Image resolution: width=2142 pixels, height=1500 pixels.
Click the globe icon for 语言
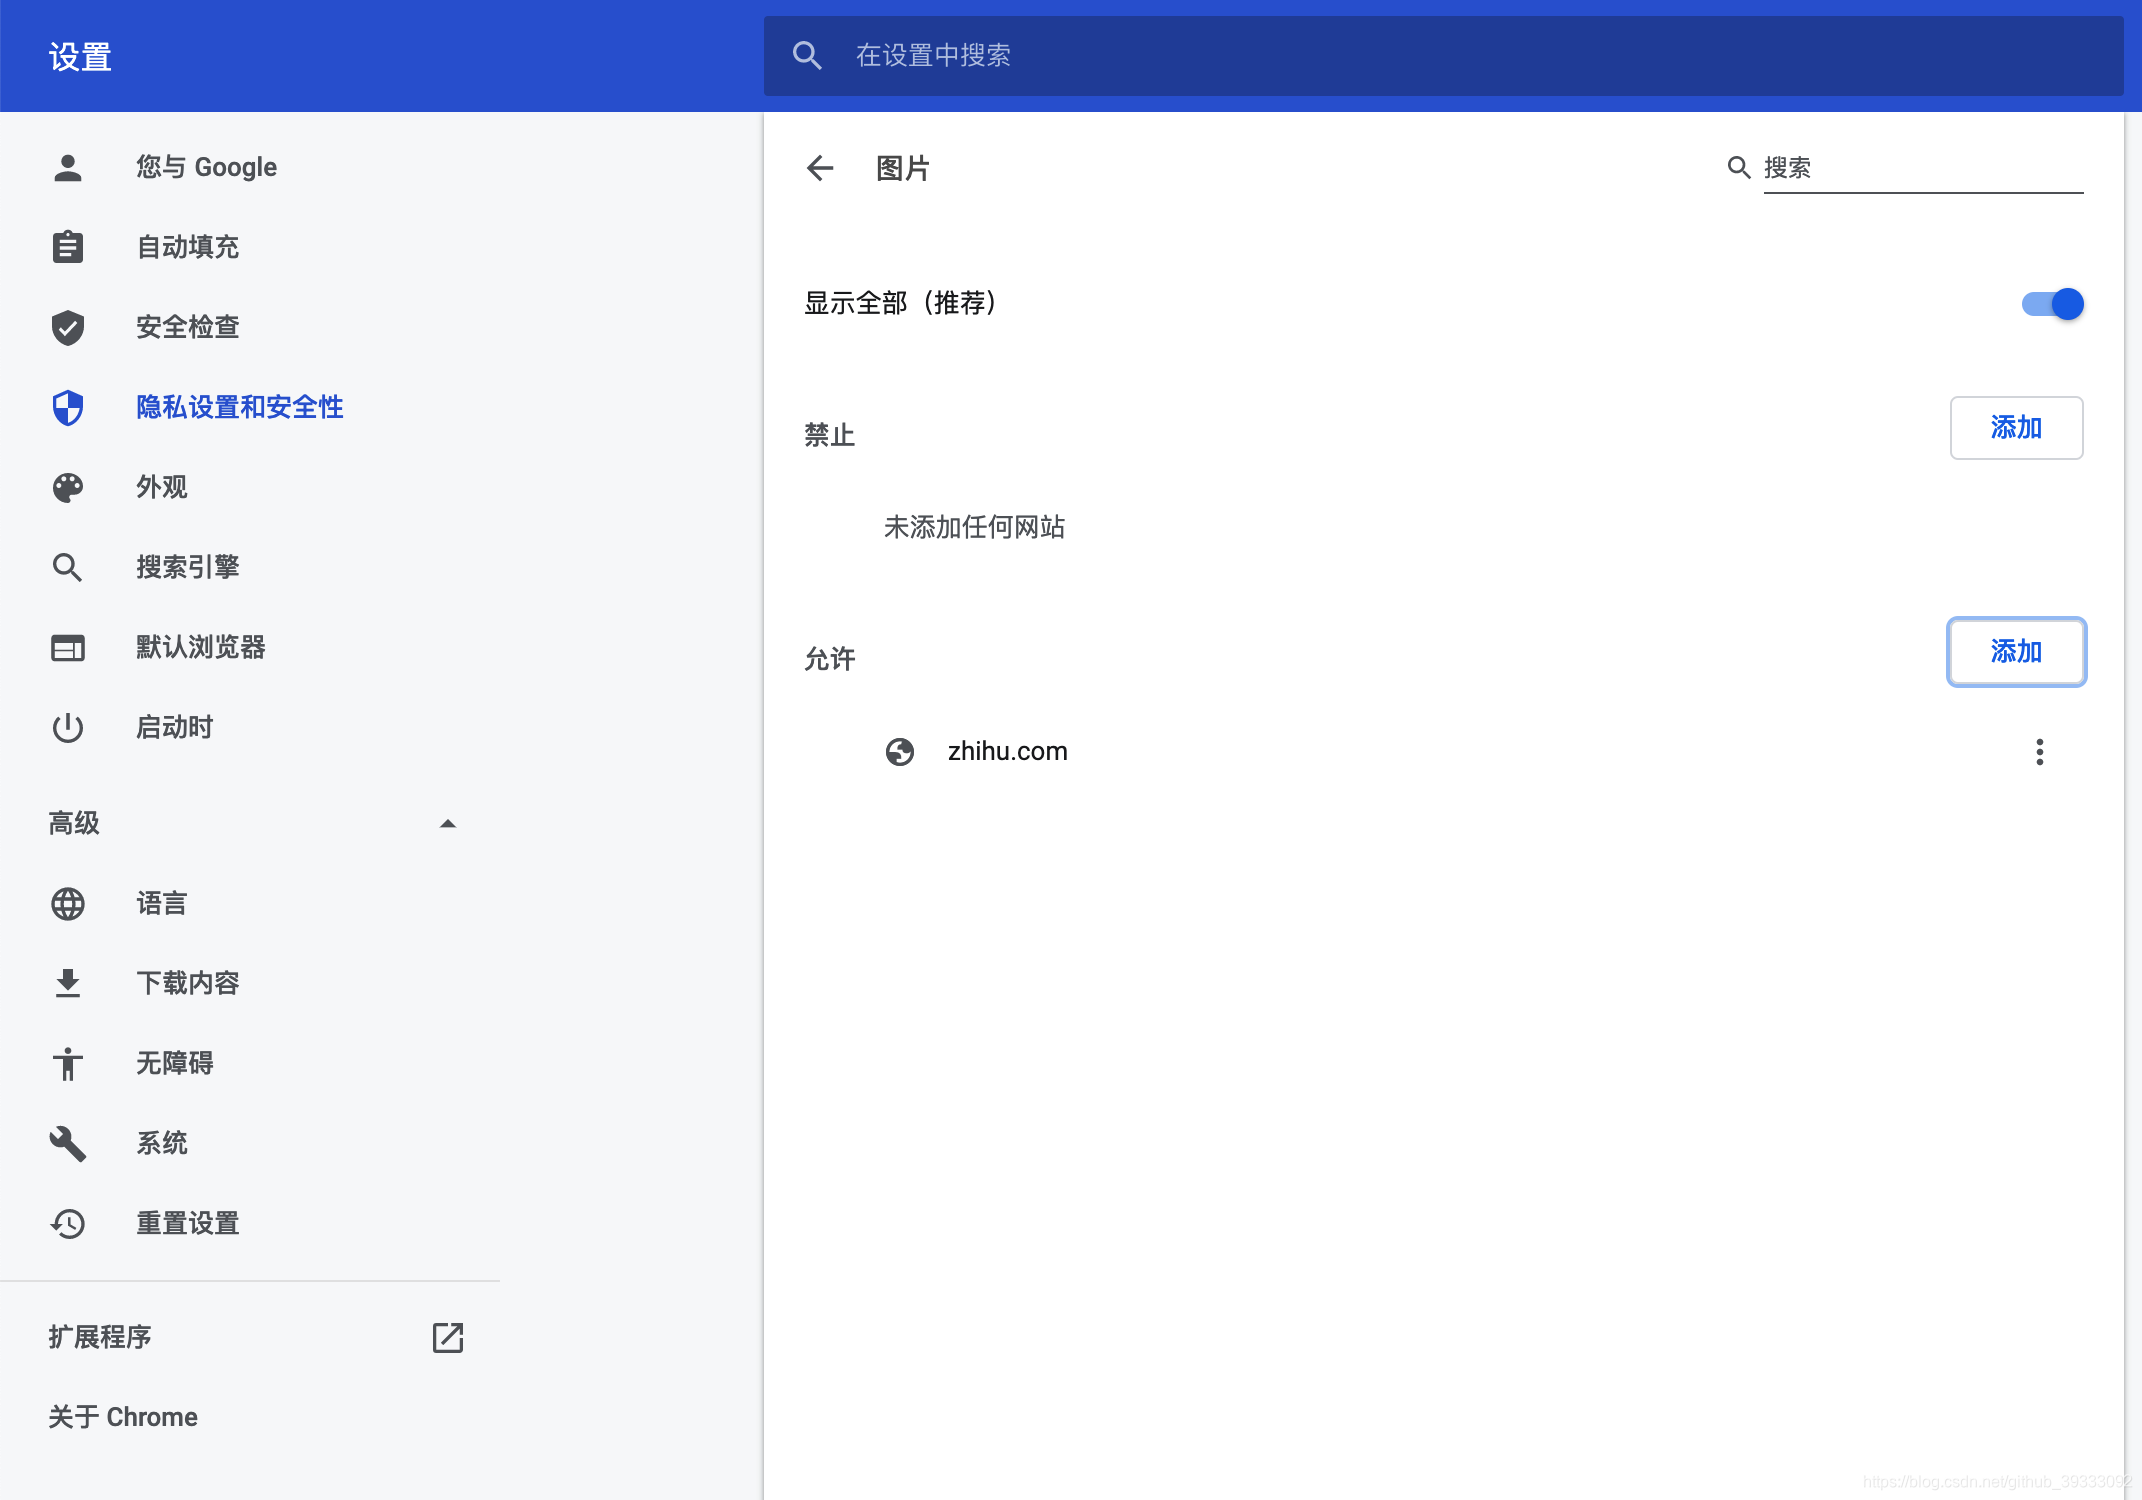[68, 903]
